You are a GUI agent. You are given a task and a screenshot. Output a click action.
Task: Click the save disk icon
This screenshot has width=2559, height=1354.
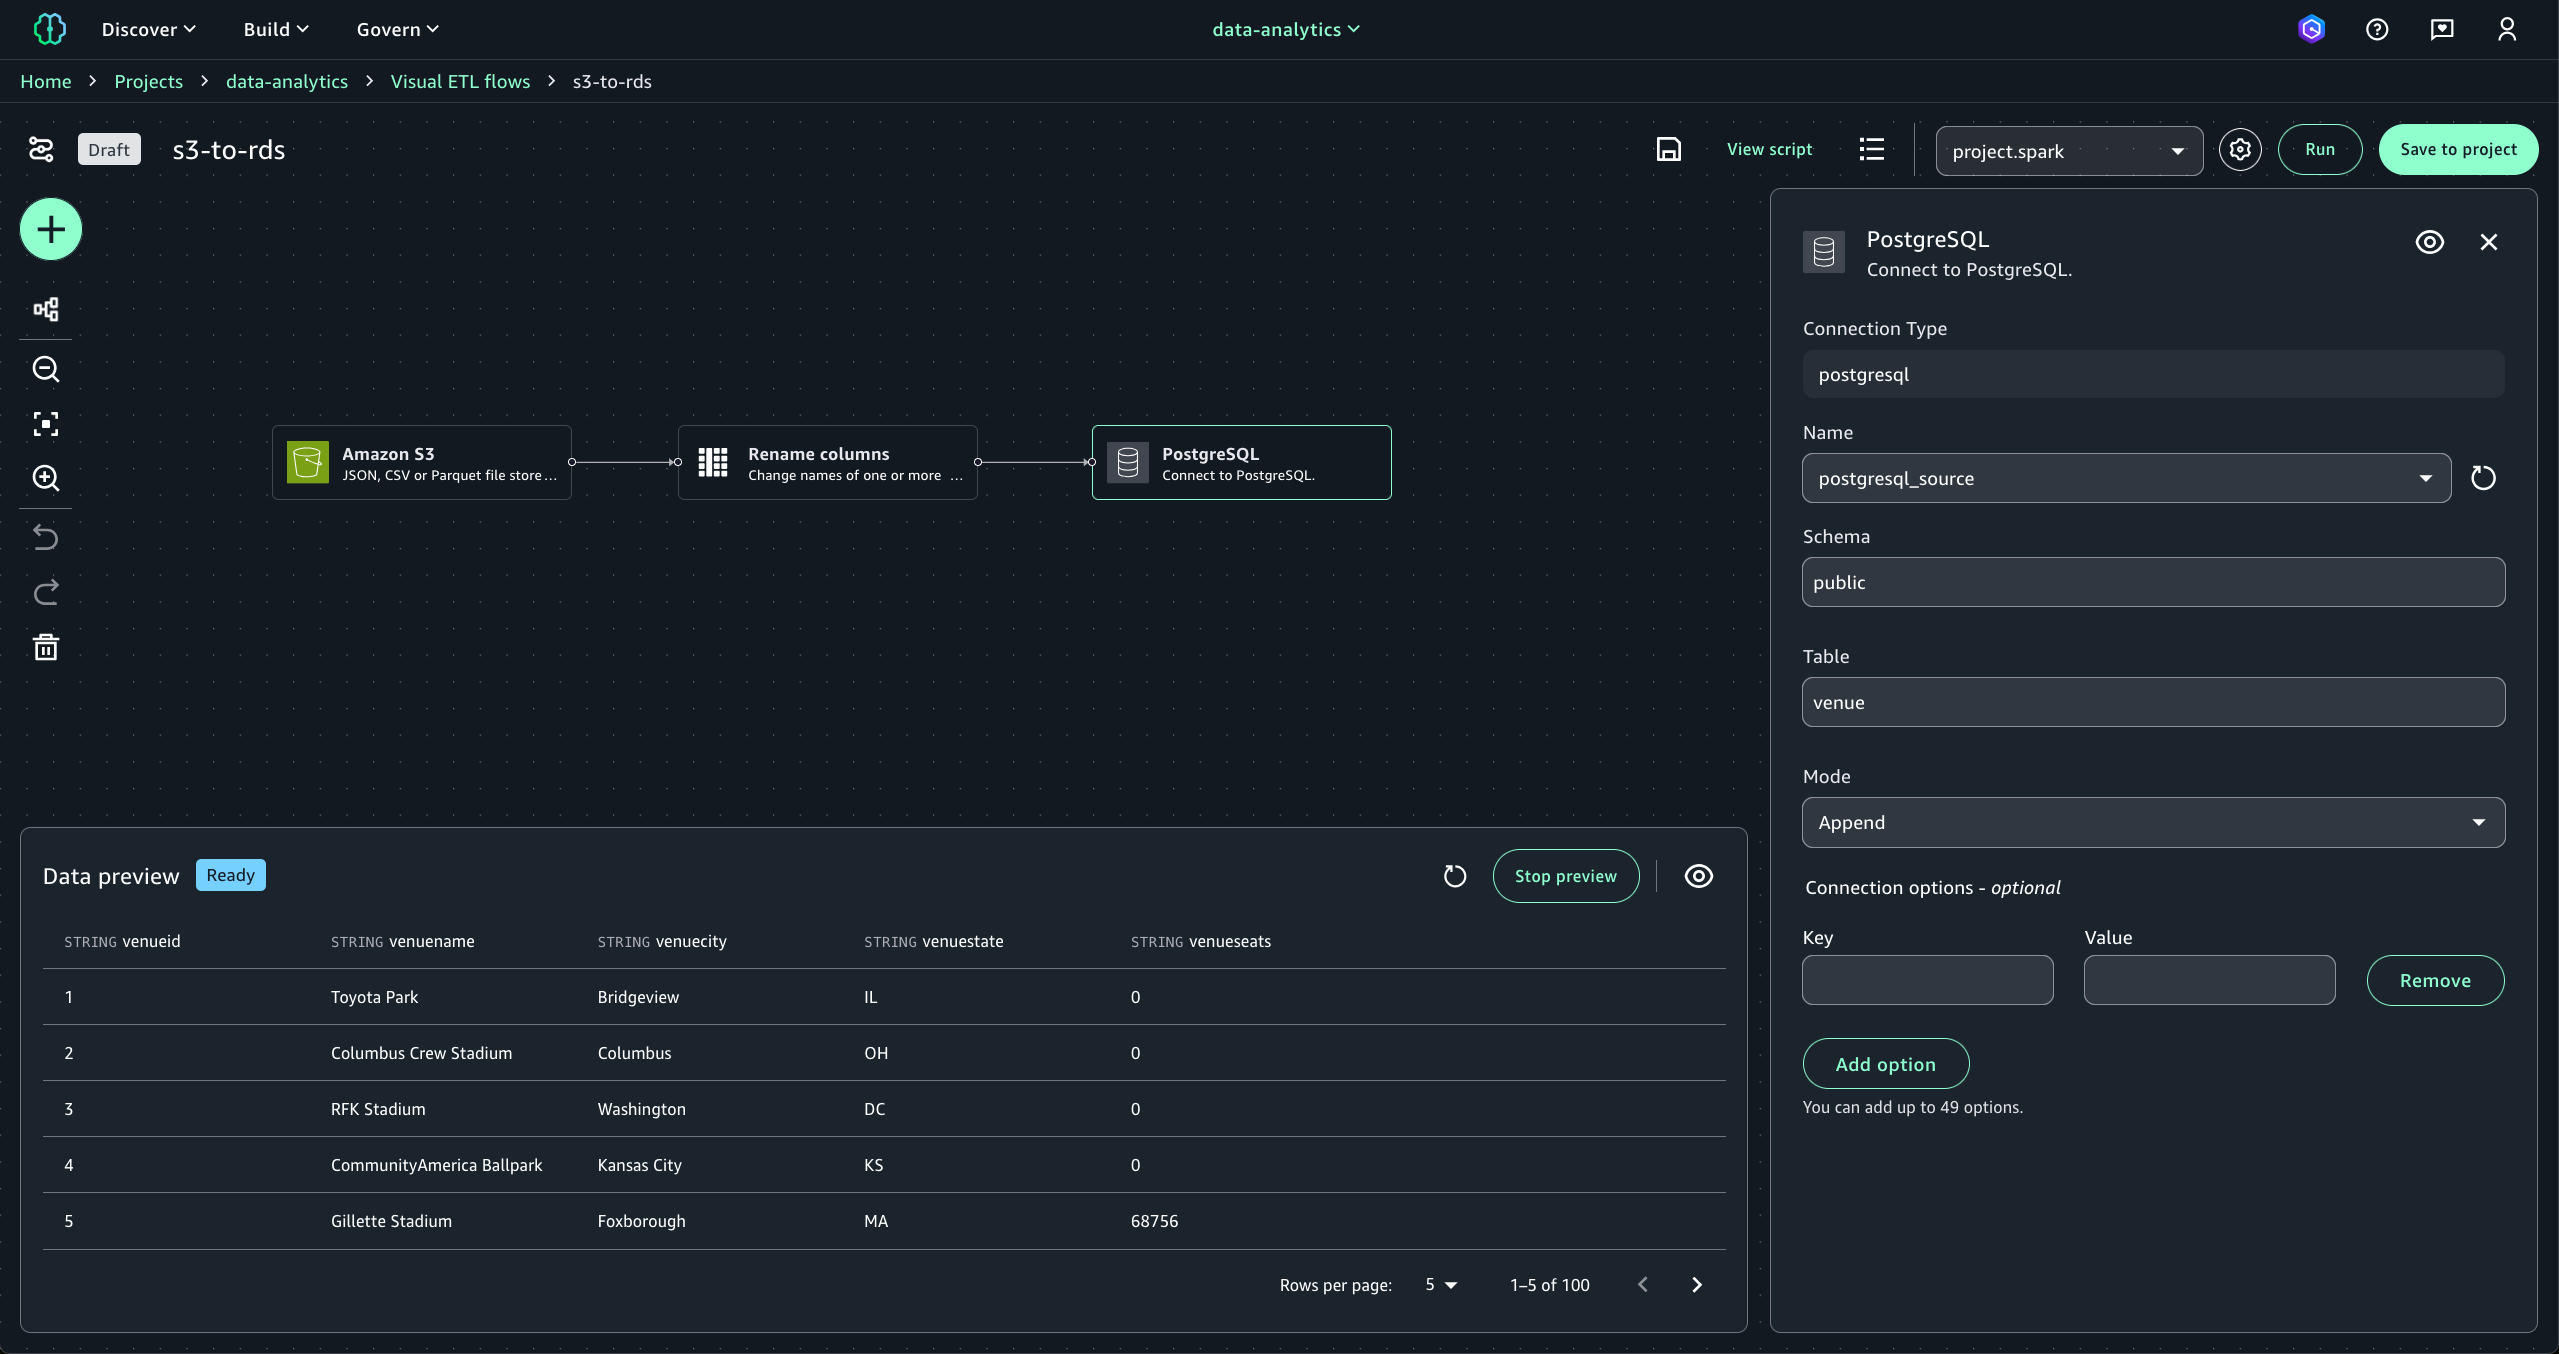pyautogui.click(x=1668, y=149)
